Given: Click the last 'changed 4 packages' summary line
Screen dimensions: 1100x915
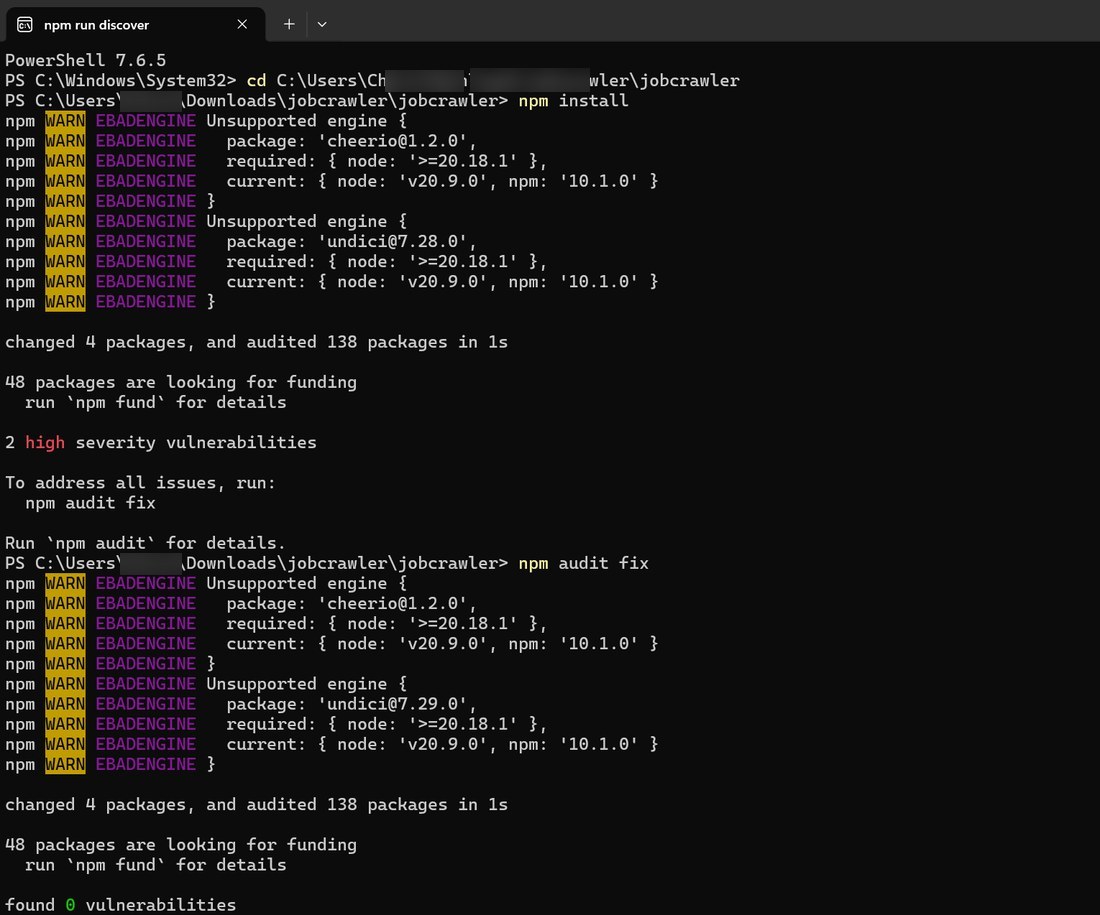Looking at the screenshot, I should 256,805.
